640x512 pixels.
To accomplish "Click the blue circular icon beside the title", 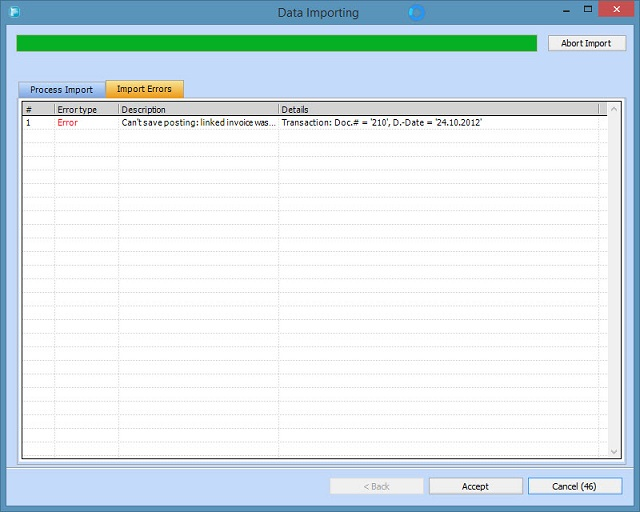I will pos(417,13).
